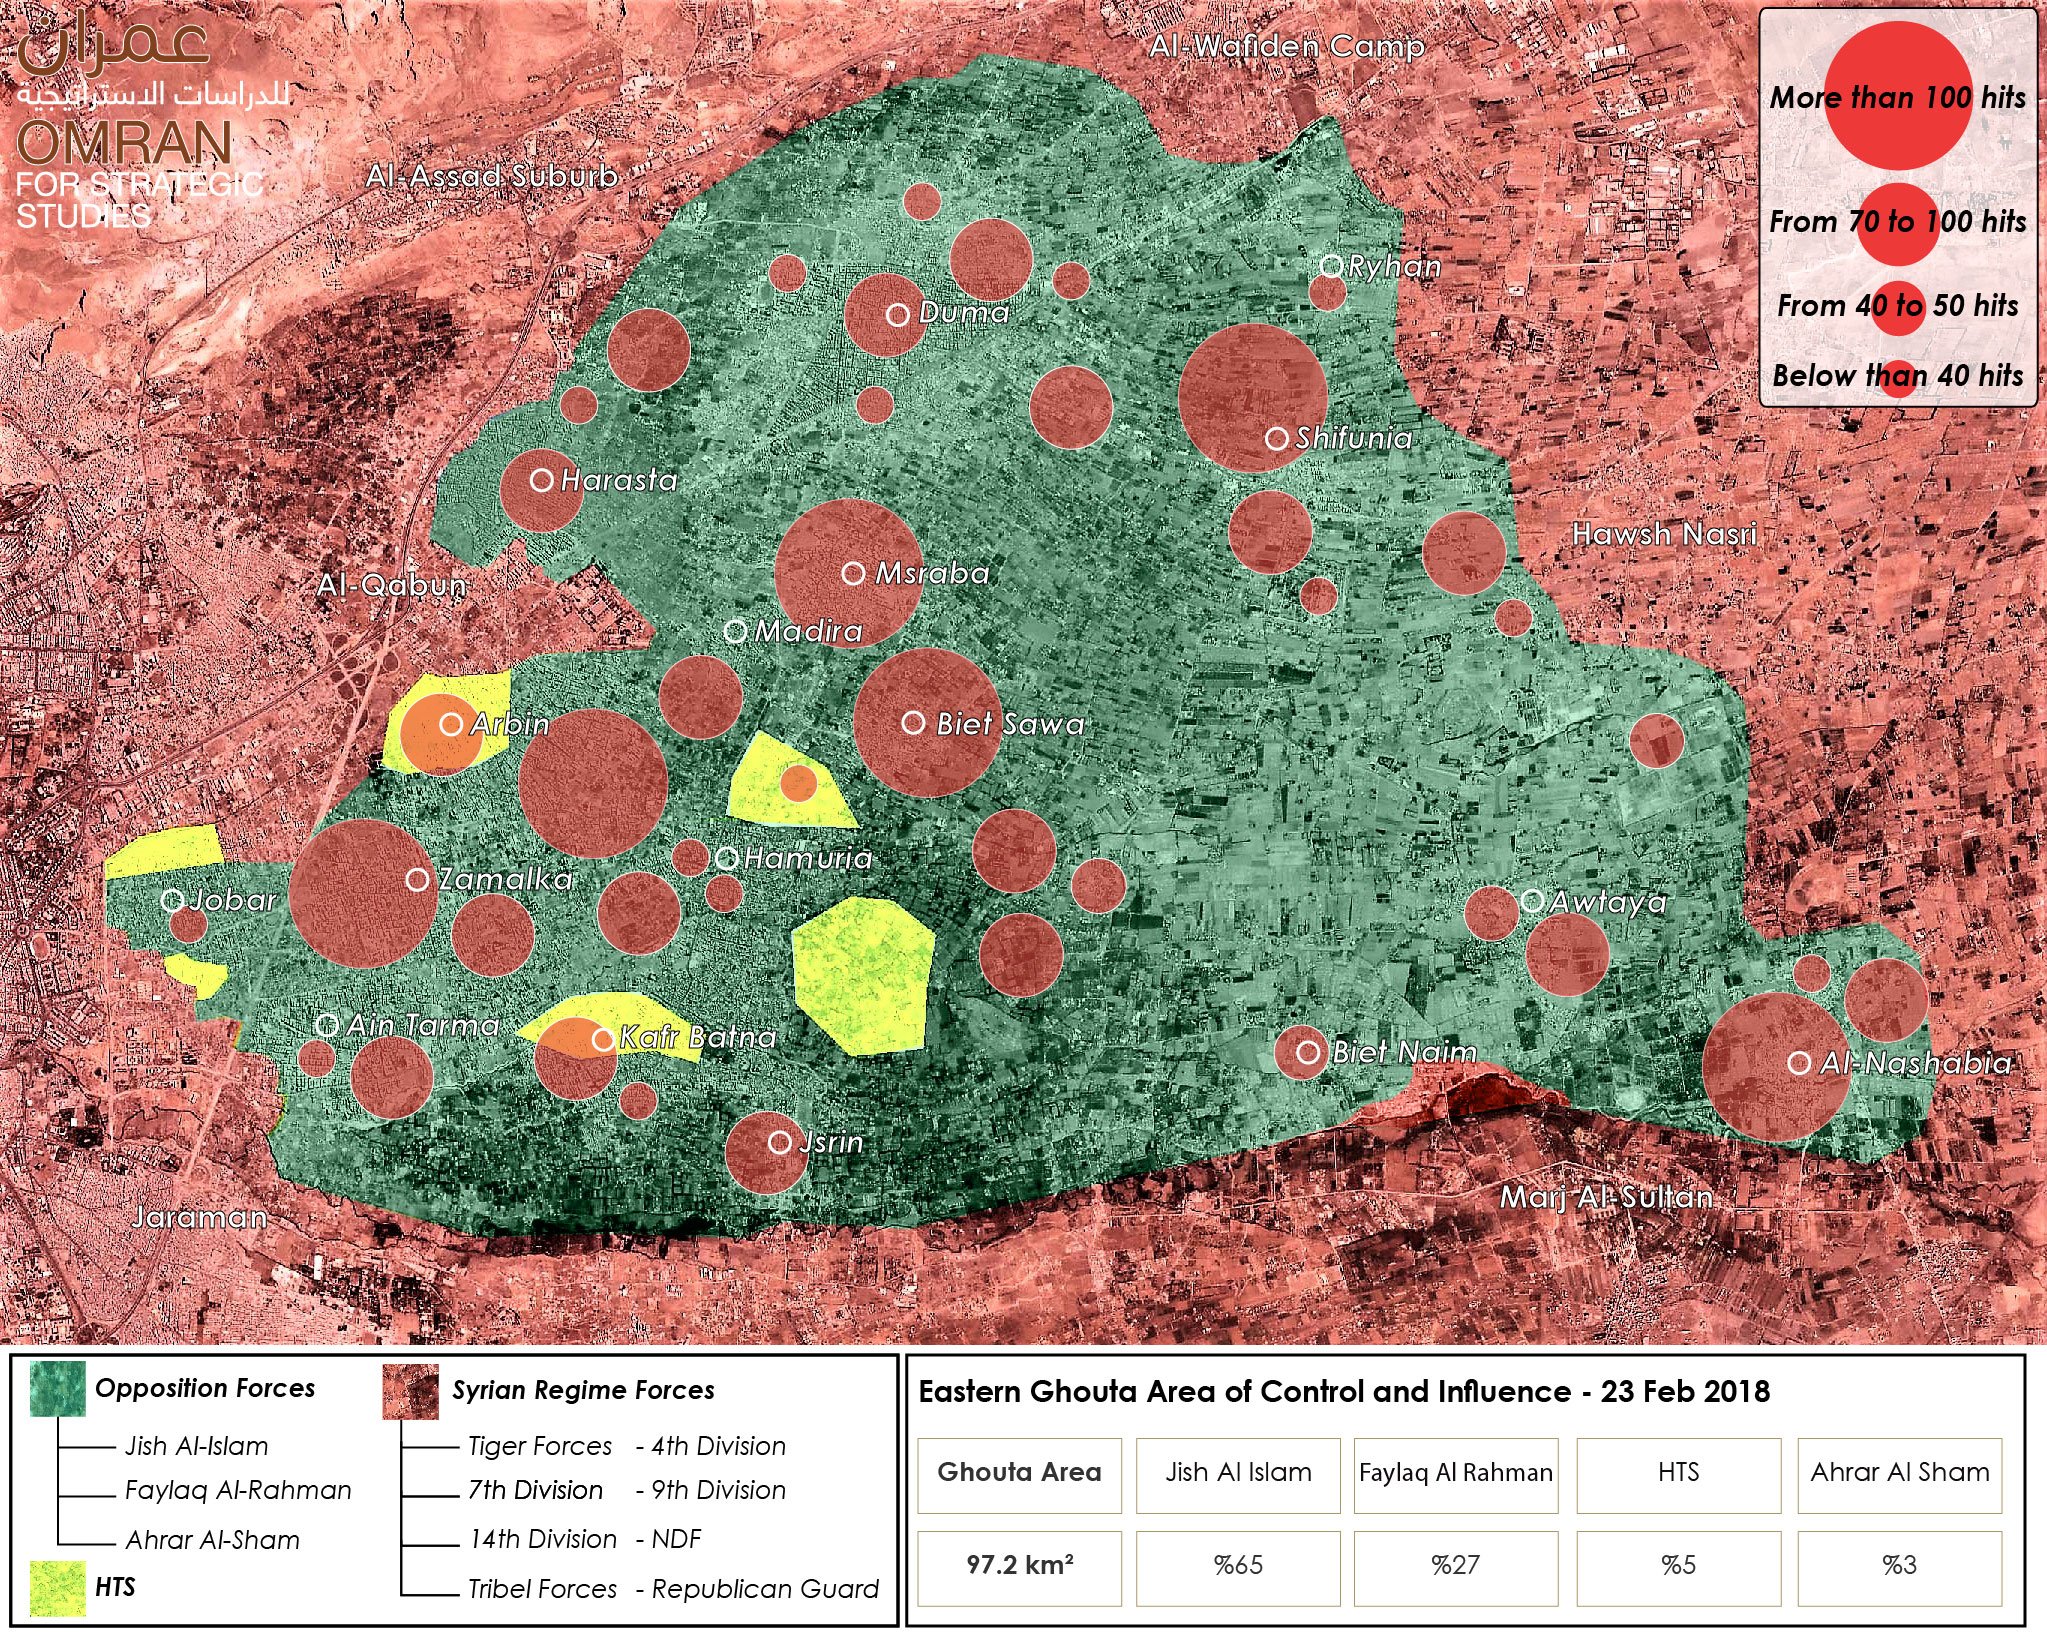Click the Faylaq Al Rahman %27 cell

(1455, 1564)
